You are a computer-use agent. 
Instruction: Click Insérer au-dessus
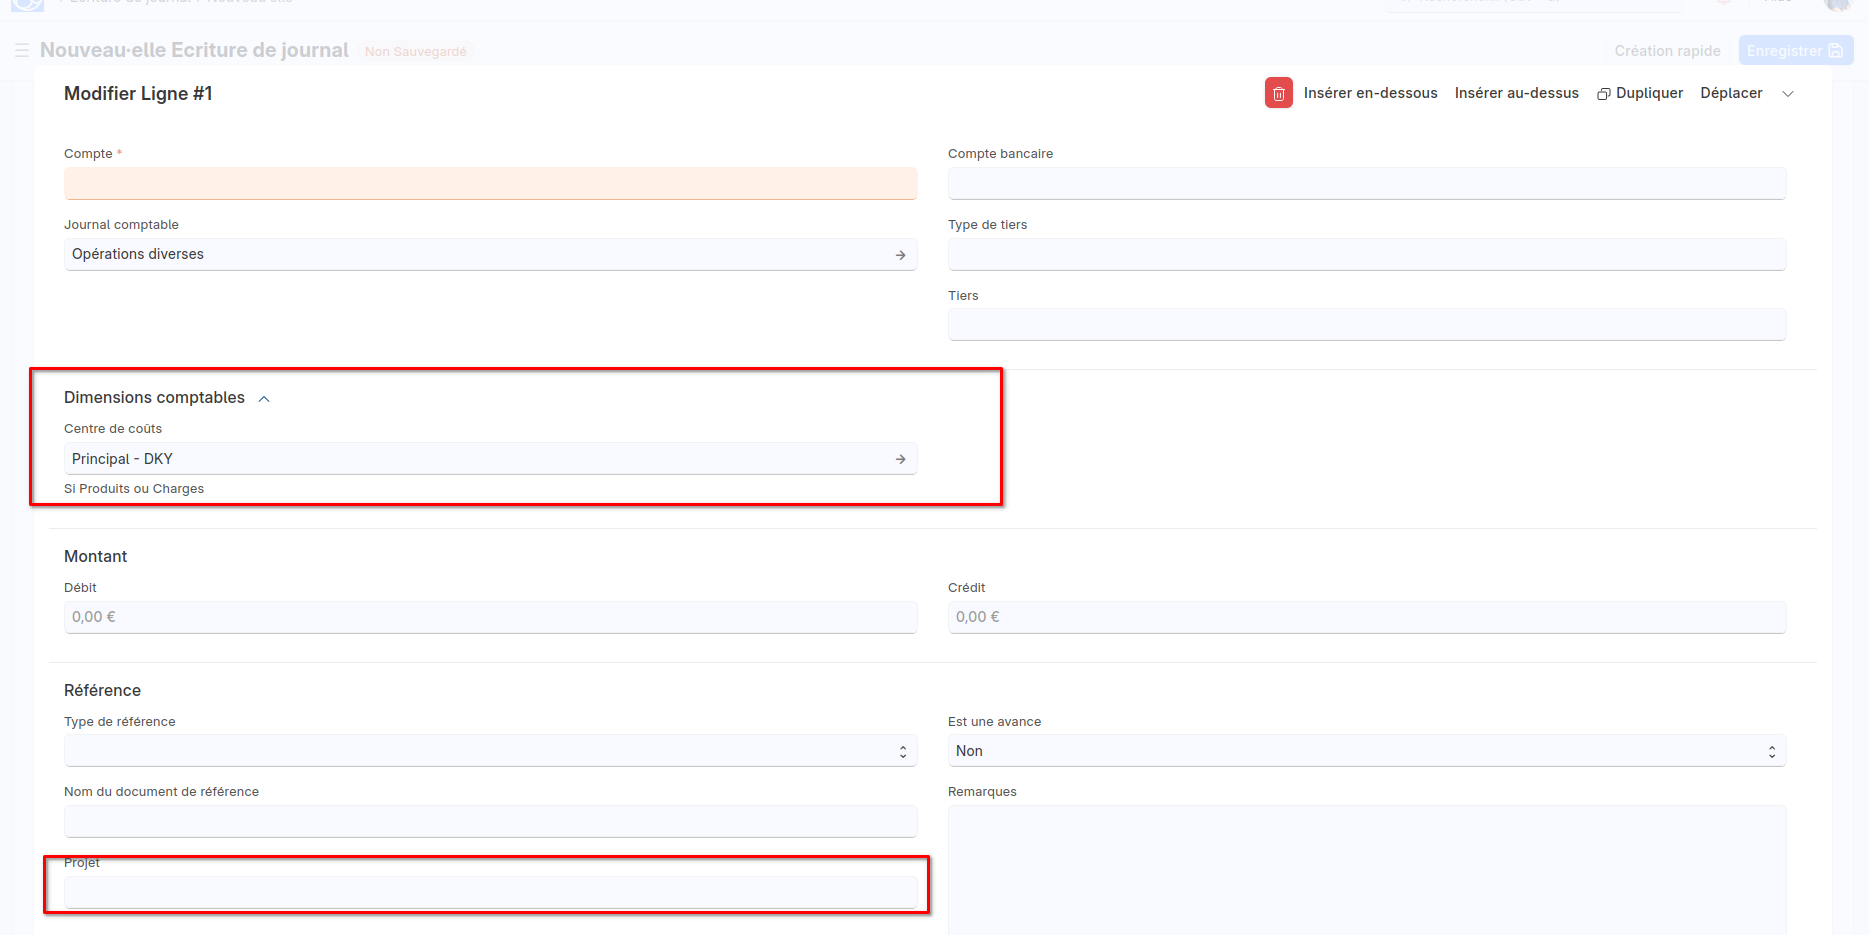tap(1516, 93)
